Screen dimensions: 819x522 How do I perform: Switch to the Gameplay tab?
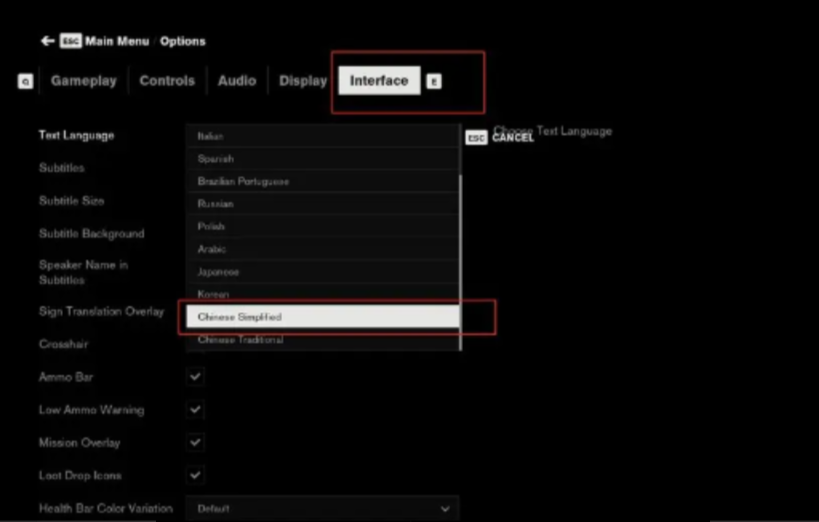84,81
